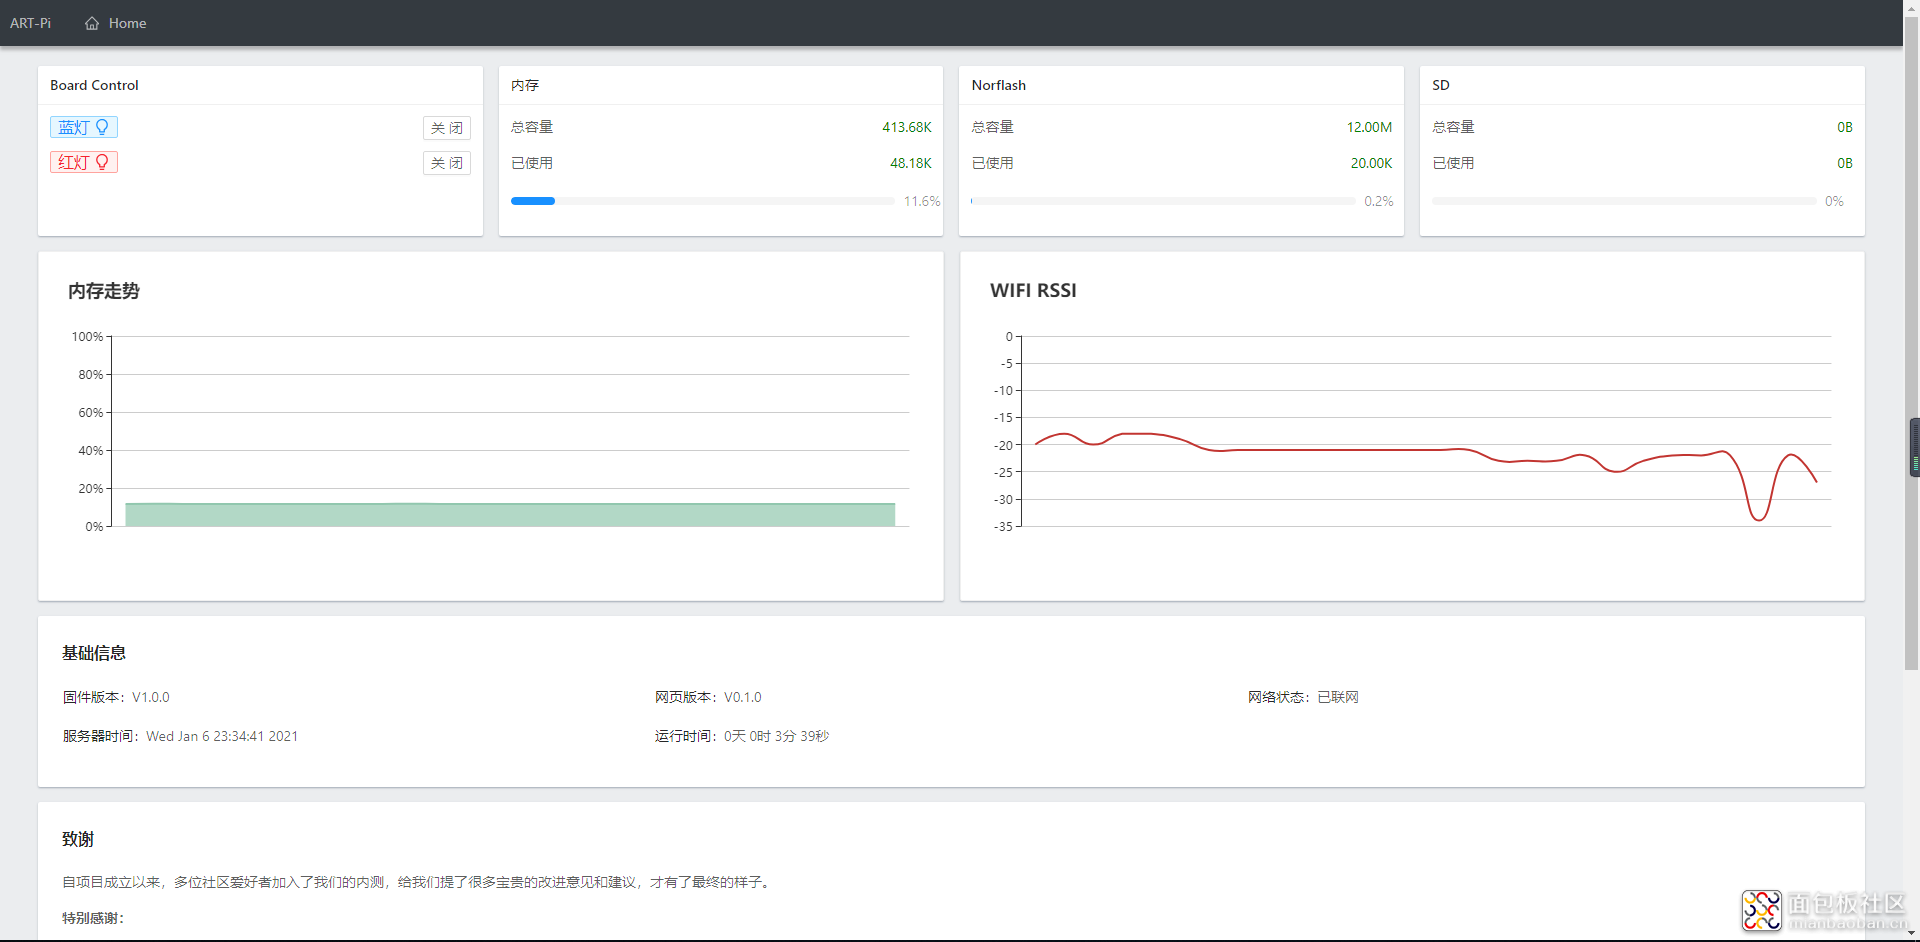
Task: Click the 蓝灯 blue light bulb tag
Action: [x=84, y=127]
